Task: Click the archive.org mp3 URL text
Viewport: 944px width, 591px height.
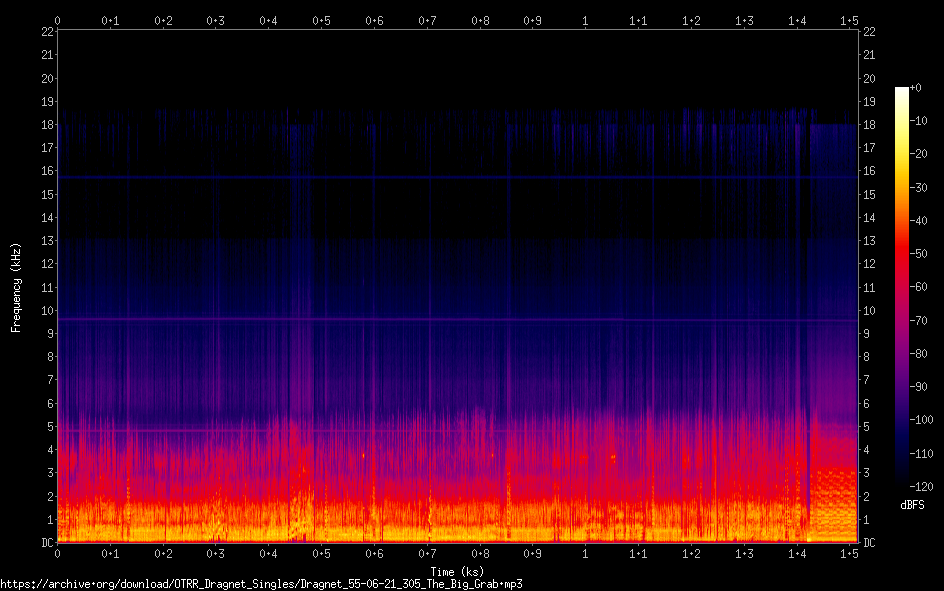Action: pos(262,583)
